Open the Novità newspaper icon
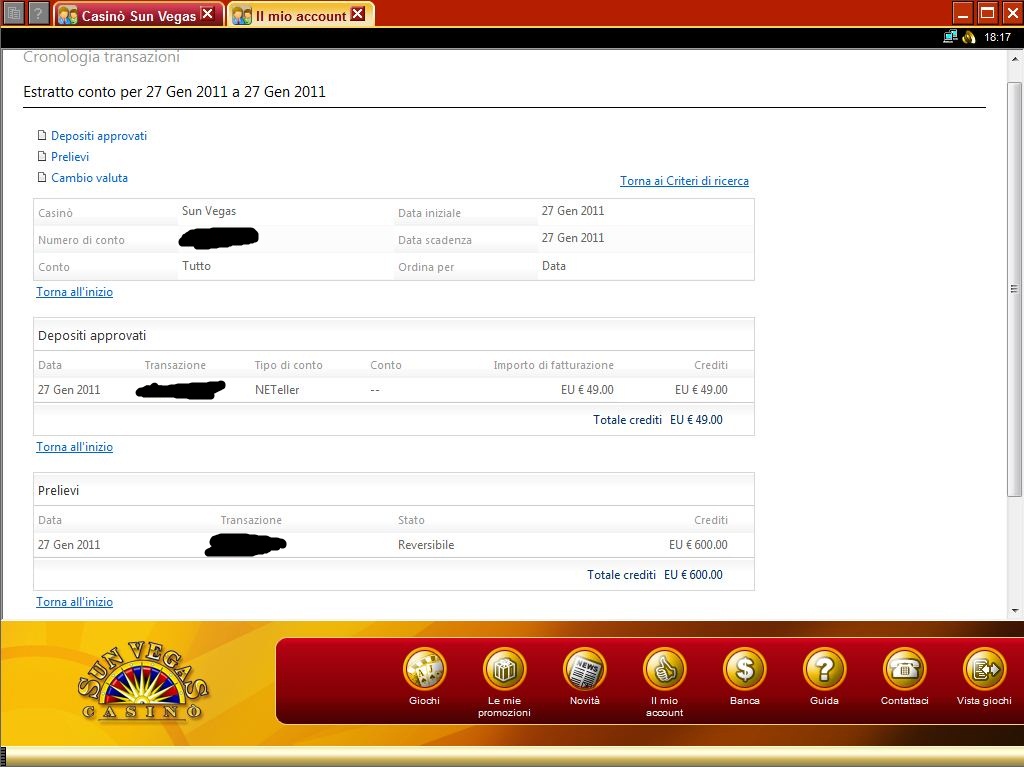This screenshot has width=1024, height=767. (x=584, y=669)
